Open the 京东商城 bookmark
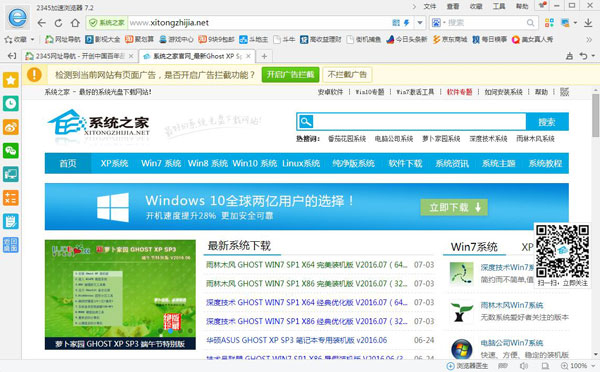The height and width of the screenshot is (372, 600). click(x=450, y=39)
